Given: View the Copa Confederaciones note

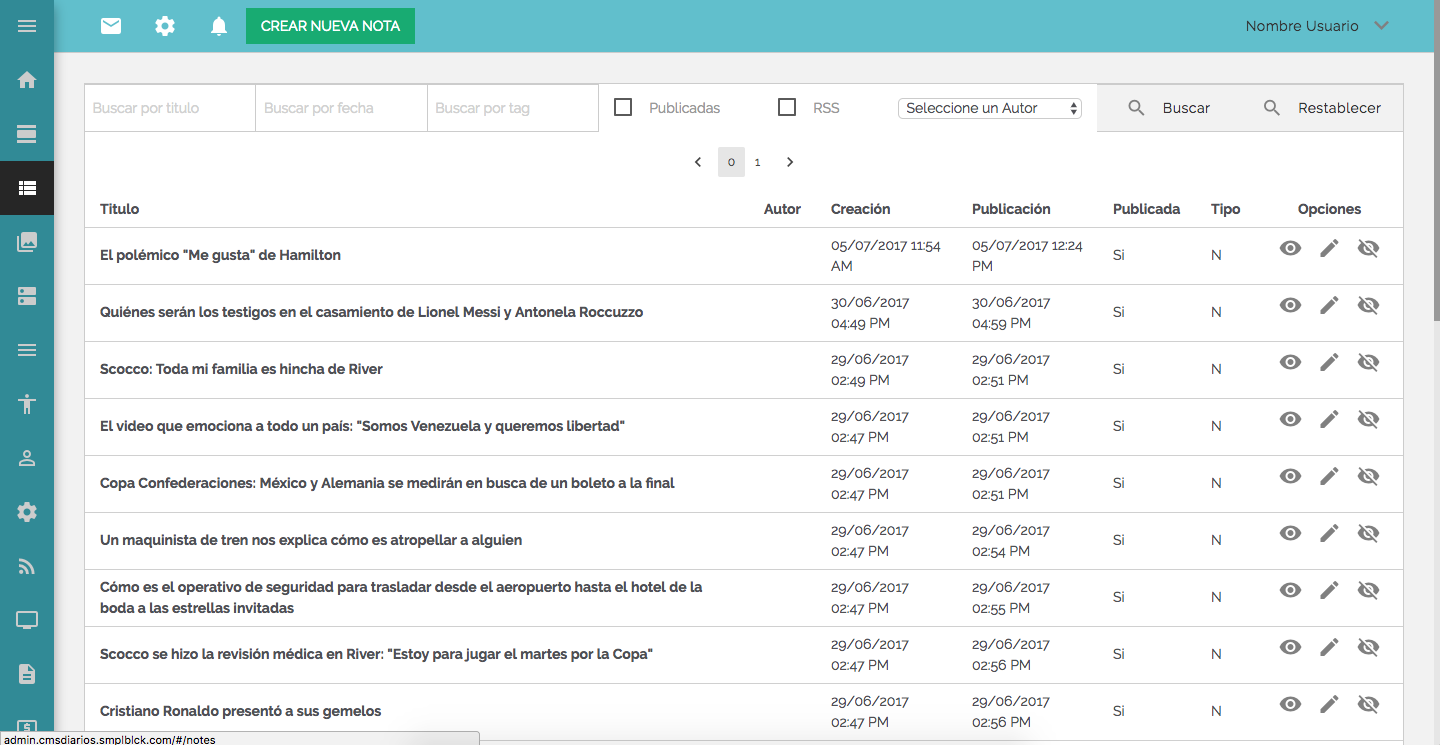Looking at the screenshot, I should (1291, 476).
